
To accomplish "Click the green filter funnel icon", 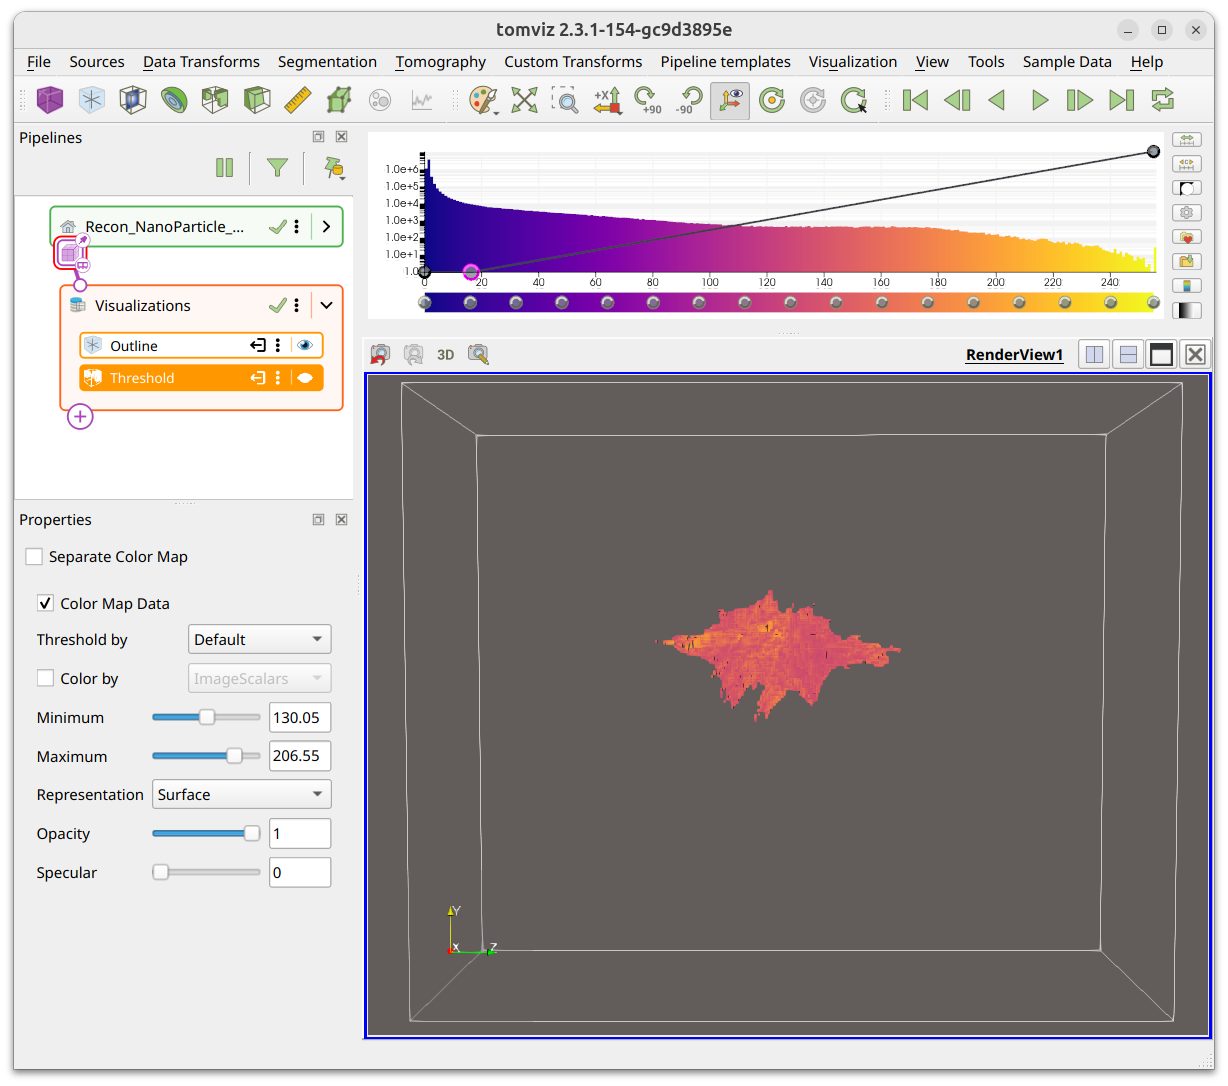I will (277, 168).
